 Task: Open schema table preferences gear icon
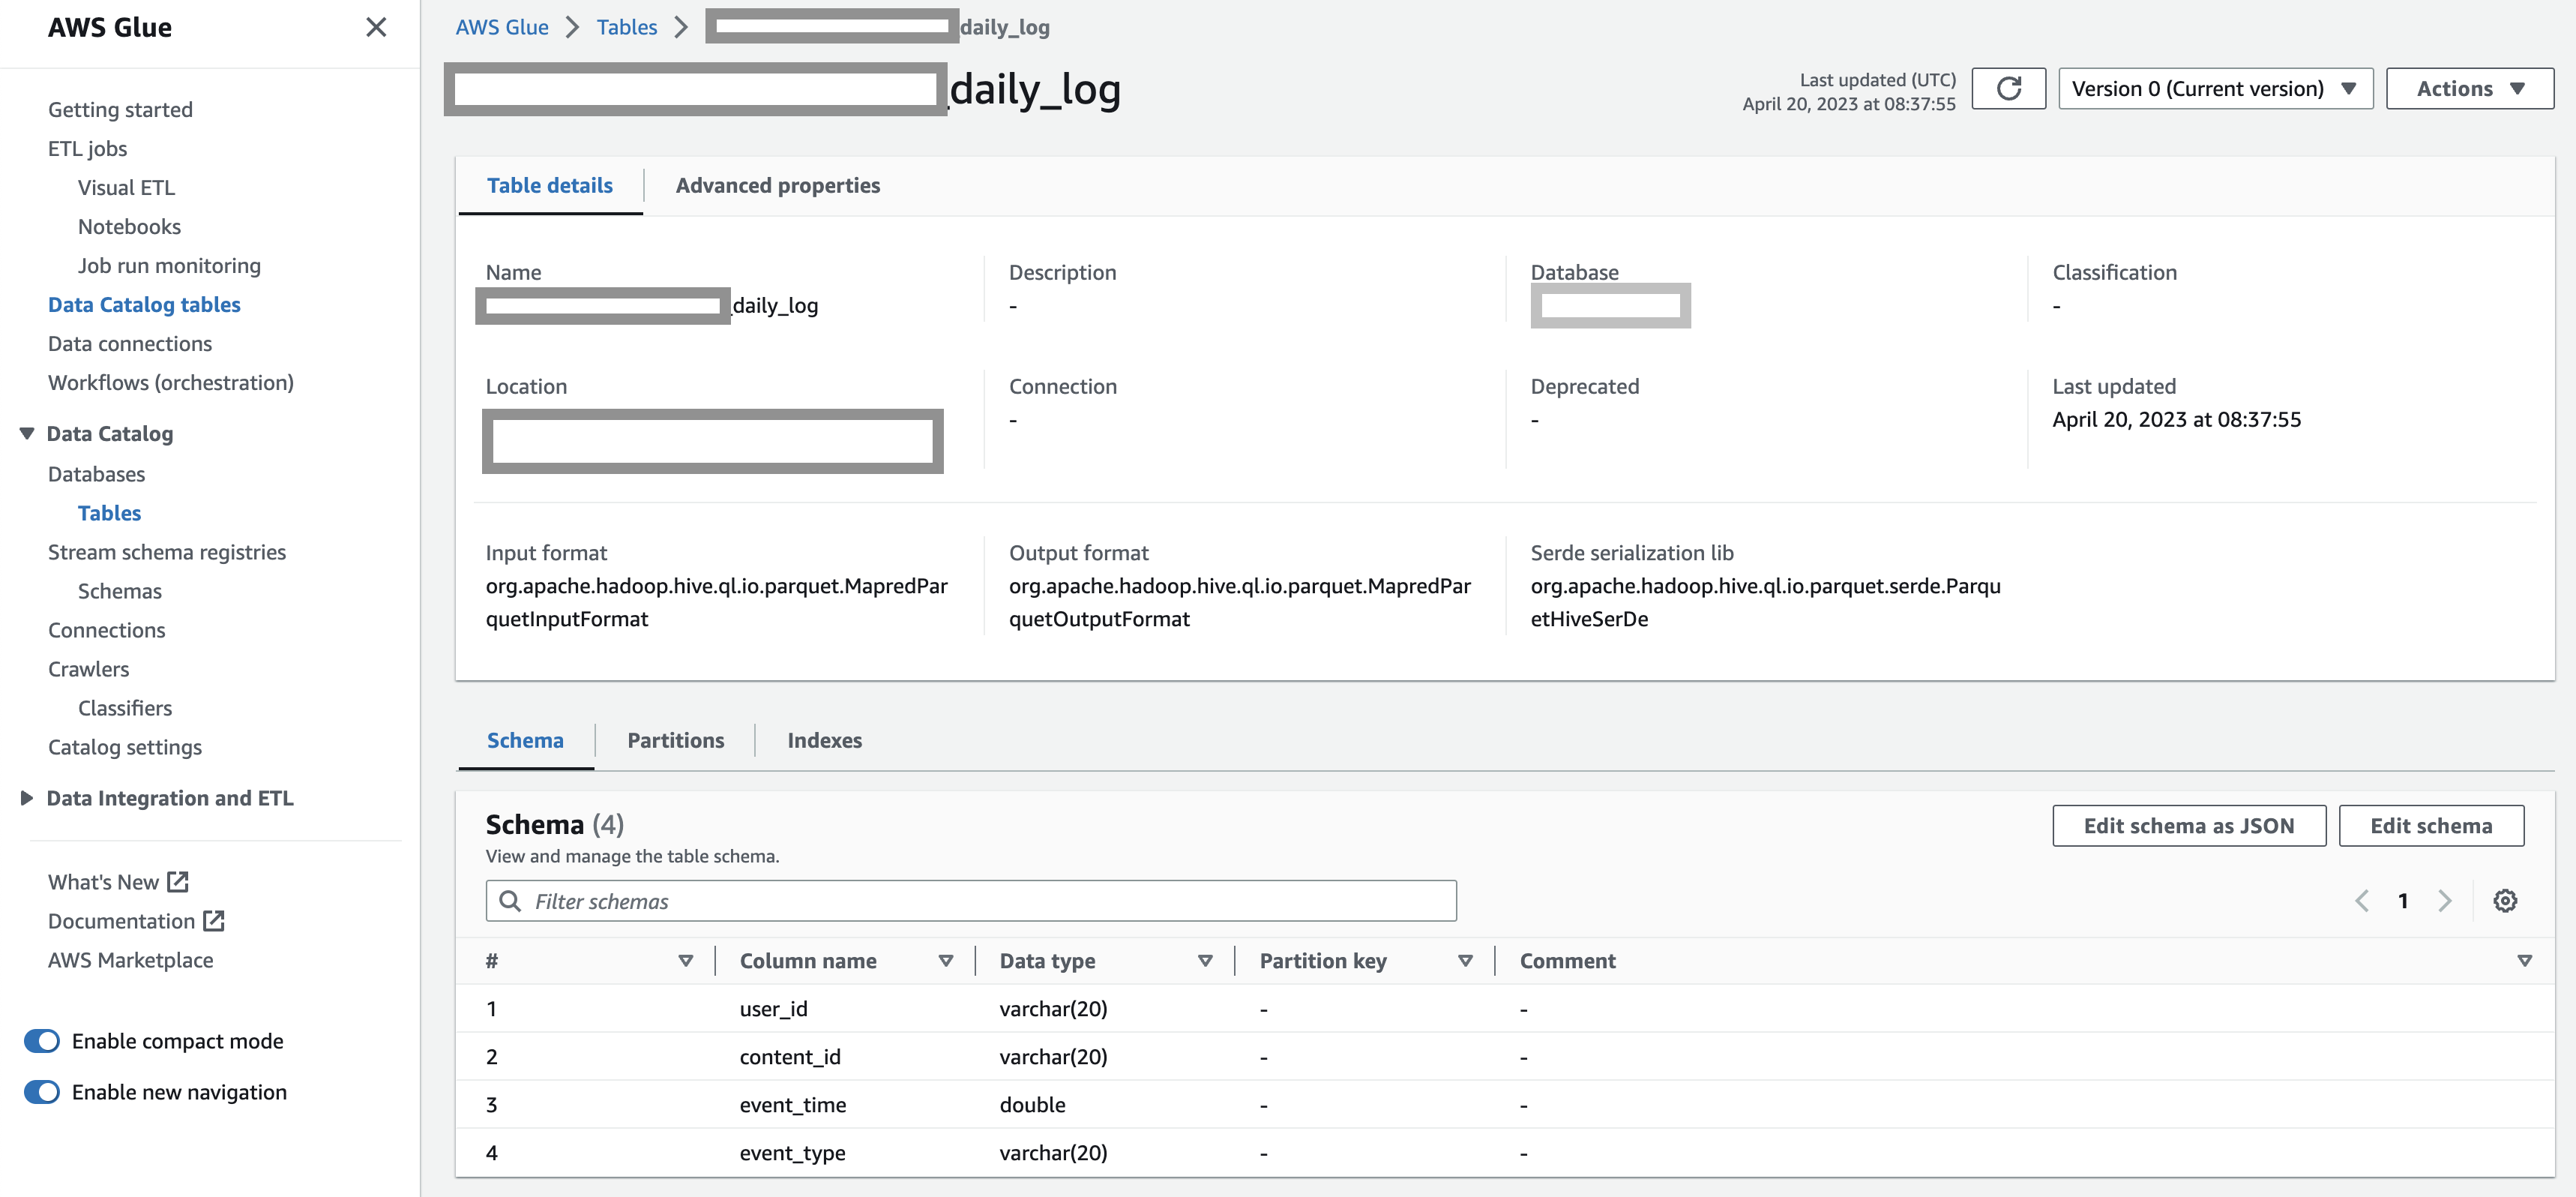tap(2504, 901)
